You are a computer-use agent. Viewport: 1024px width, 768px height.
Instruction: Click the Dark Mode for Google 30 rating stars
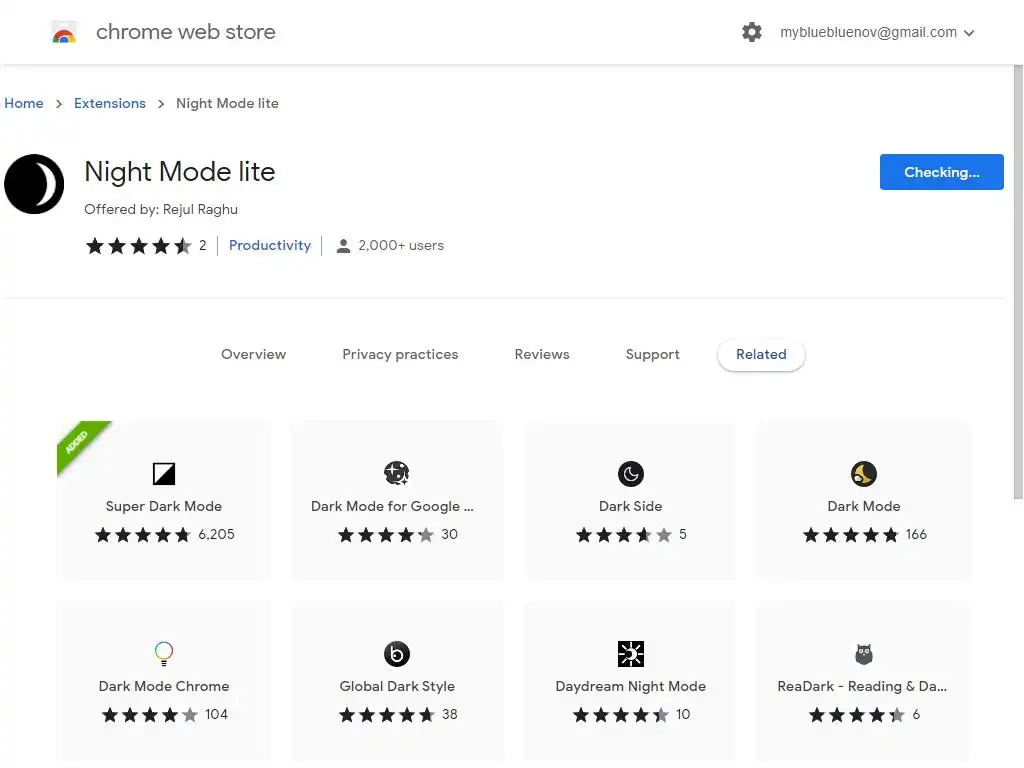click(x=386, y=535)
